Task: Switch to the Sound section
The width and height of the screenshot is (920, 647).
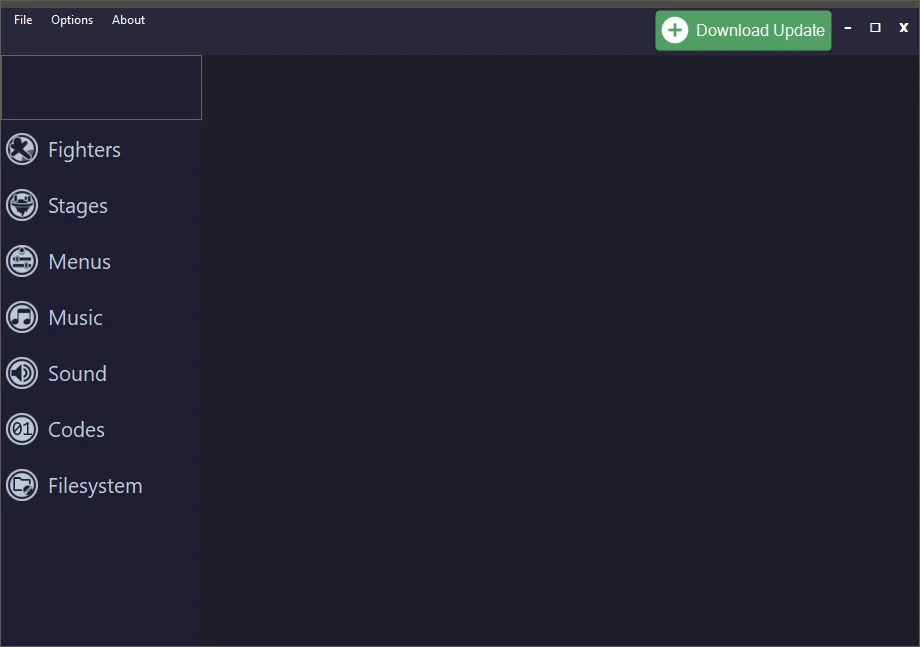Action: click(77, 373)
